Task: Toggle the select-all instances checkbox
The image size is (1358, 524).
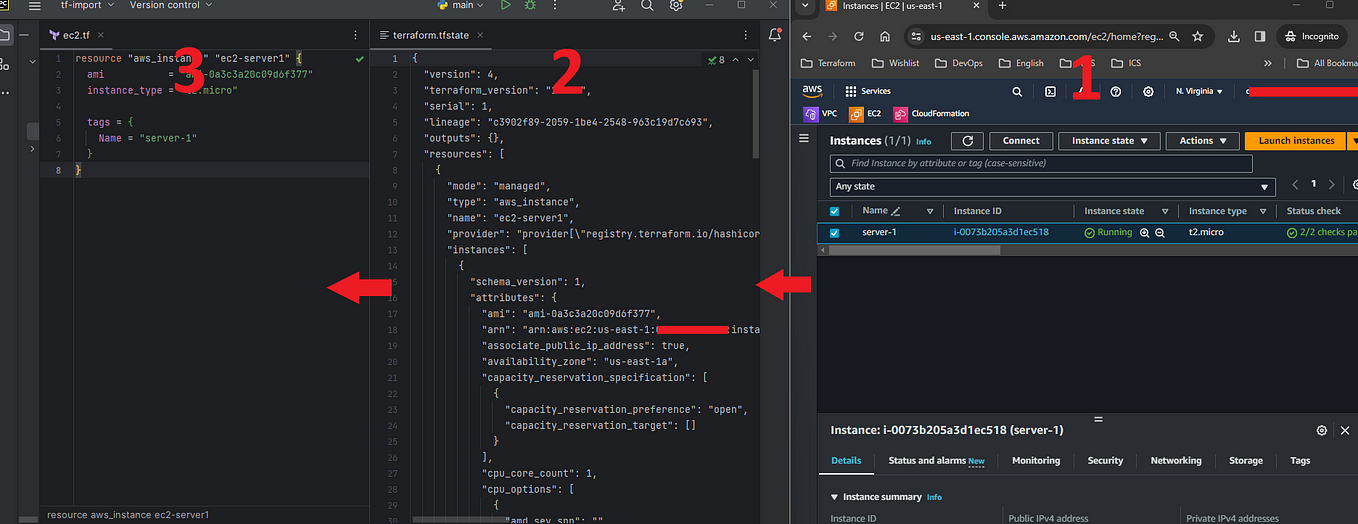Action: (x=835, y=211)
